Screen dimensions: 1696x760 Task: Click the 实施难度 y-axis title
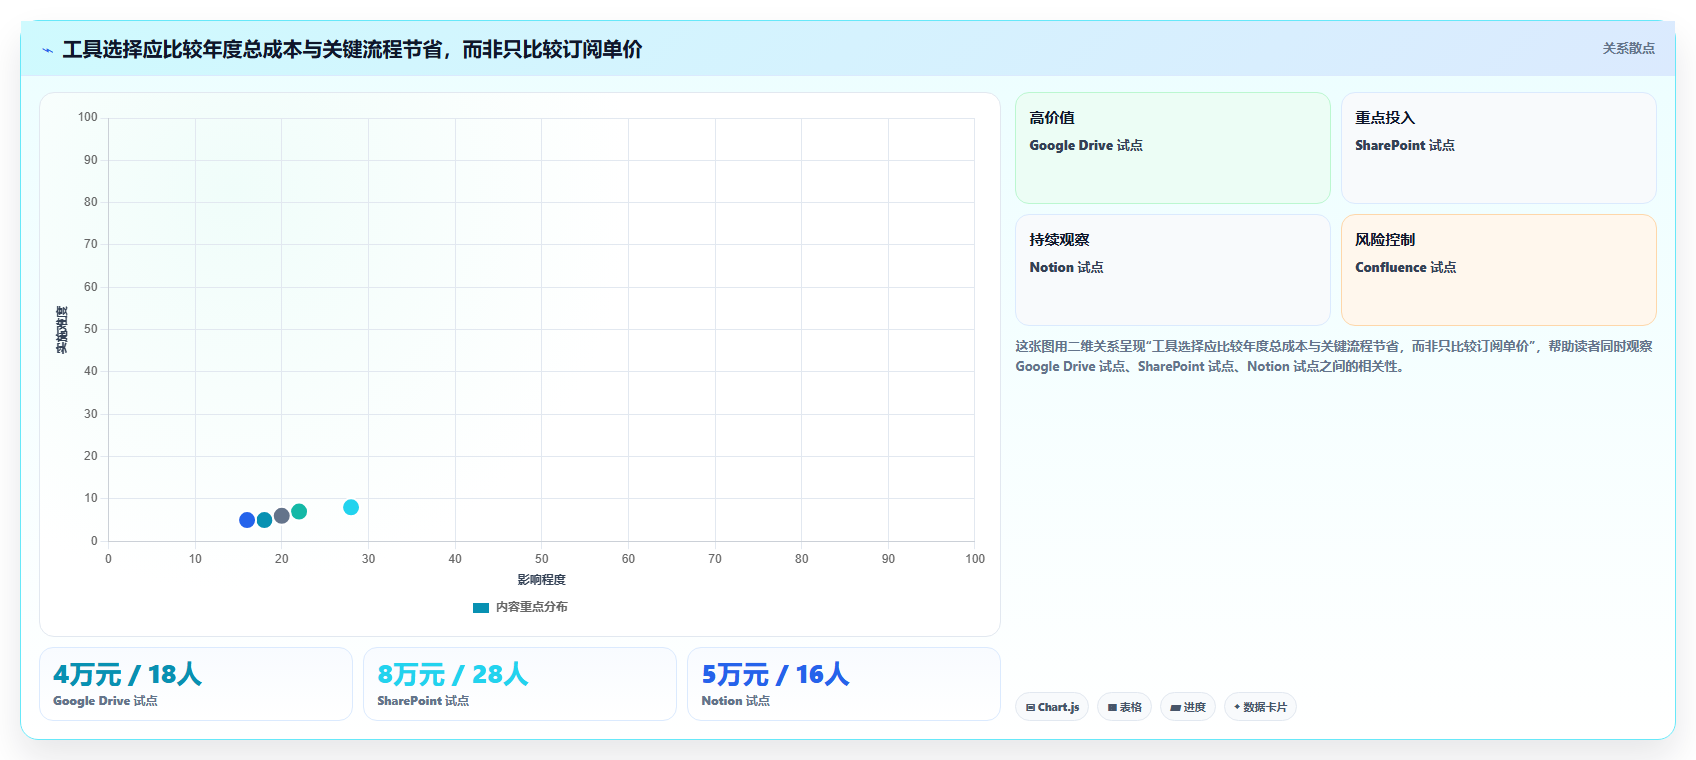[62, 330]
